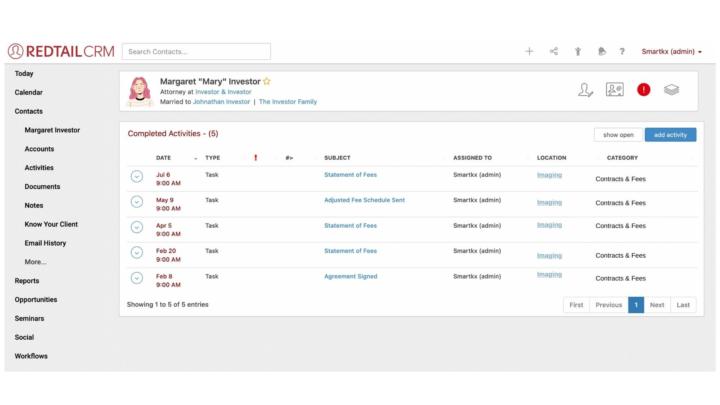
Task: Go to Last page
Action: click(683, 305)
